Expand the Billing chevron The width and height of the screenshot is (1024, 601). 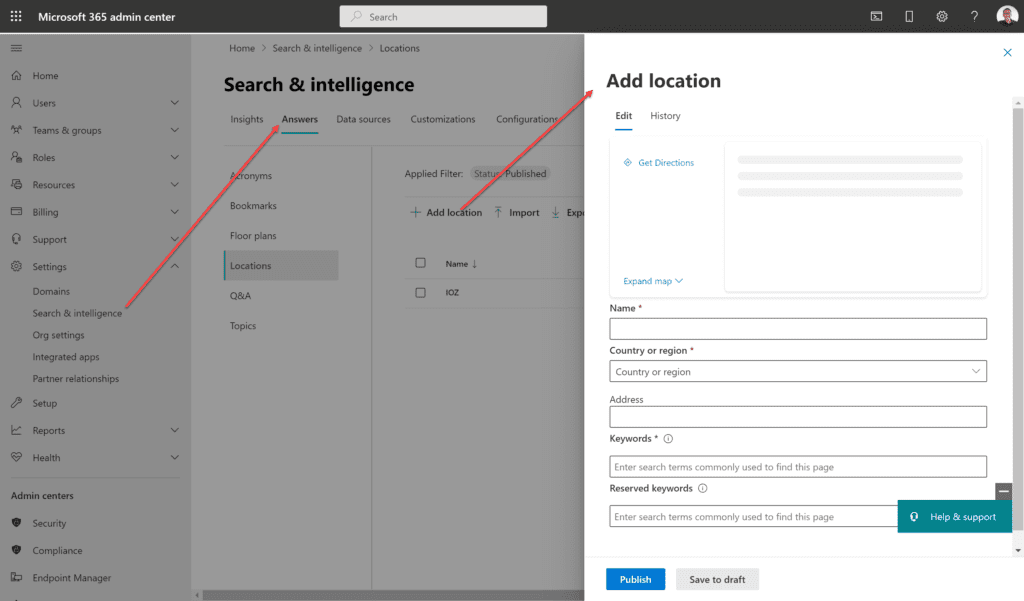(x=174, y=212)
